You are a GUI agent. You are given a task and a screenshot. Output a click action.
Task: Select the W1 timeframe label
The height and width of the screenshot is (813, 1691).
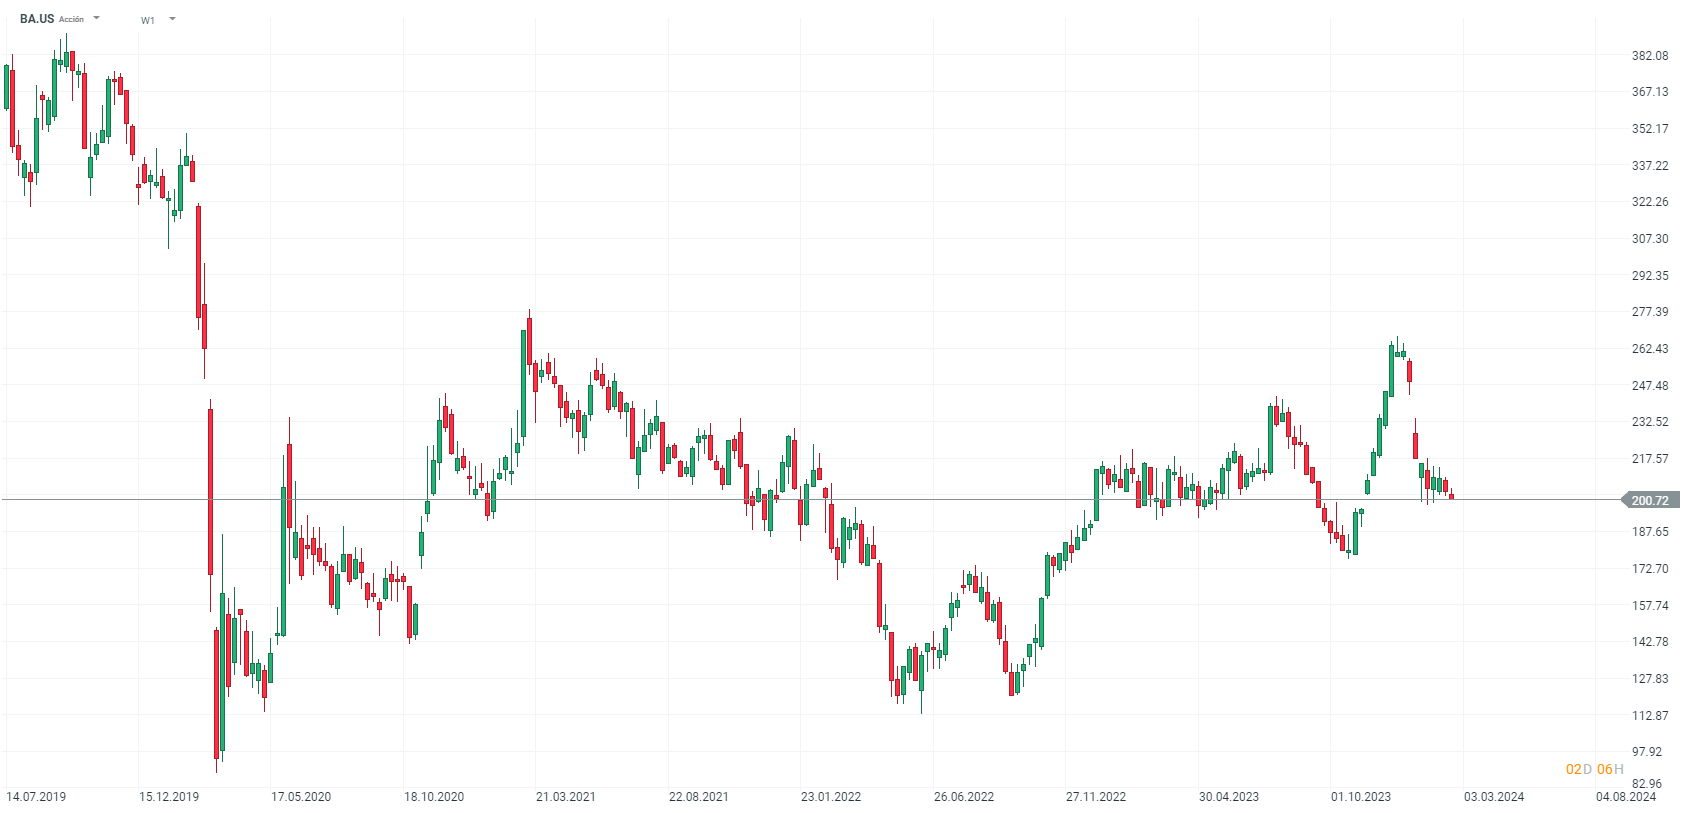148,20
